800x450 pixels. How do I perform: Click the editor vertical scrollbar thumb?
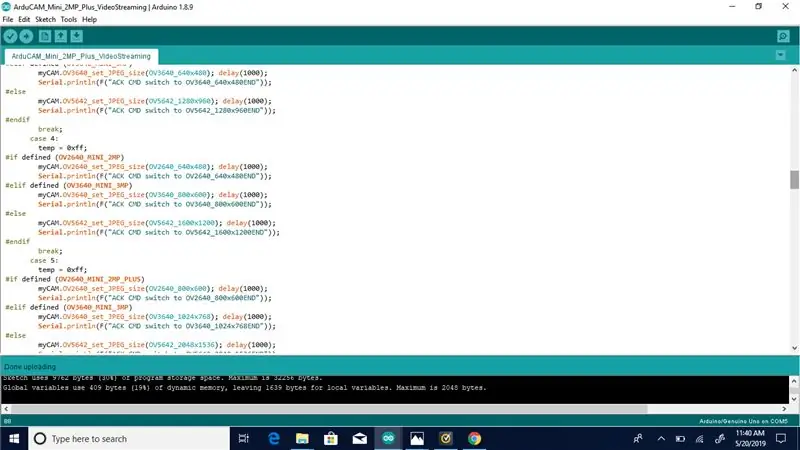click(x=794, y=180)
